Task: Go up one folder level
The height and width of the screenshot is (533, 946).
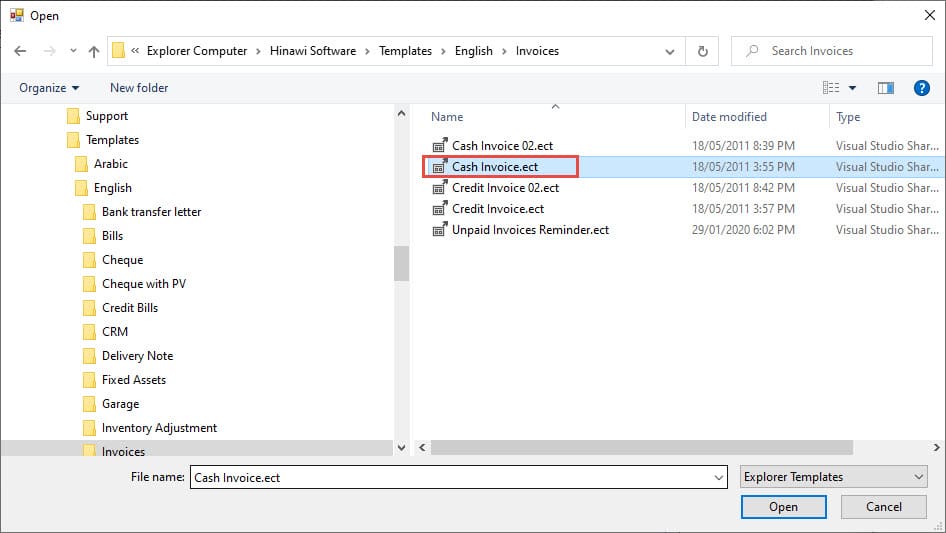Action: [94, 51]
